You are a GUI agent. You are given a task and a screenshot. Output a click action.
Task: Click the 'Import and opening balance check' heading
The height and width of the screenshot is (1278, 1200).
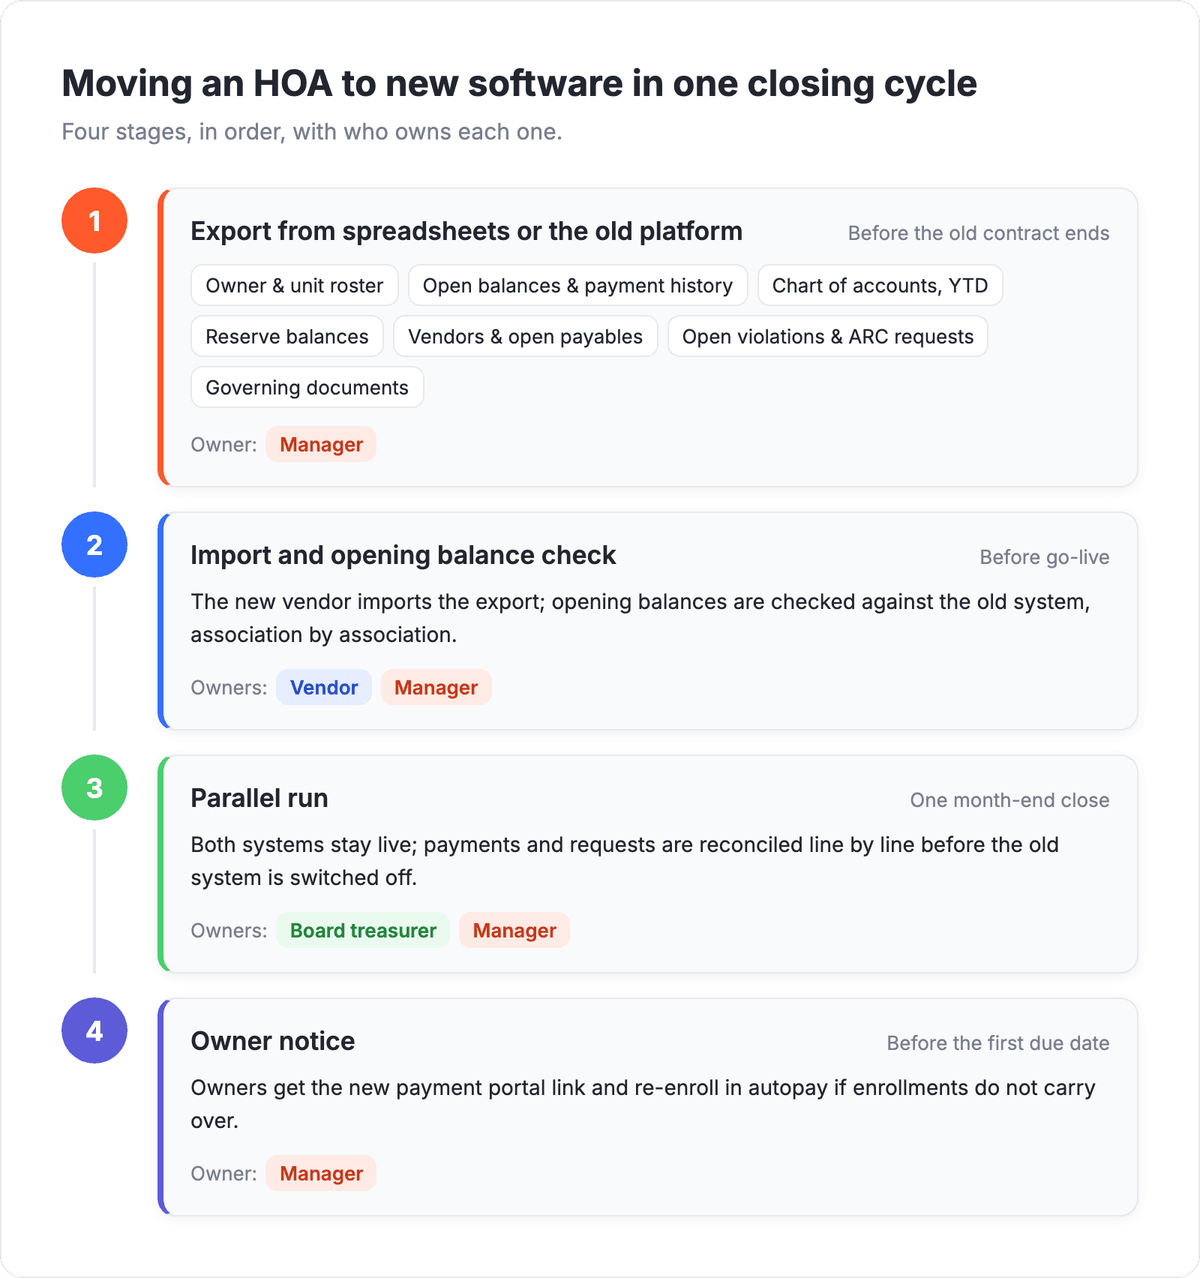[x=403, y=556]
